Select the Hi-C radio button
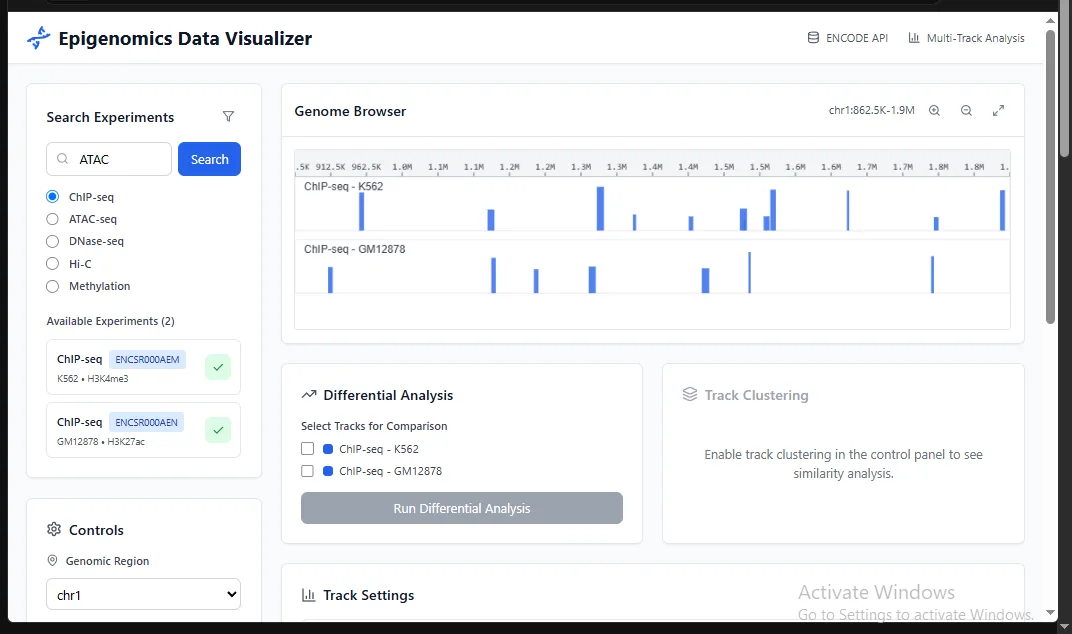 point(53,264)
